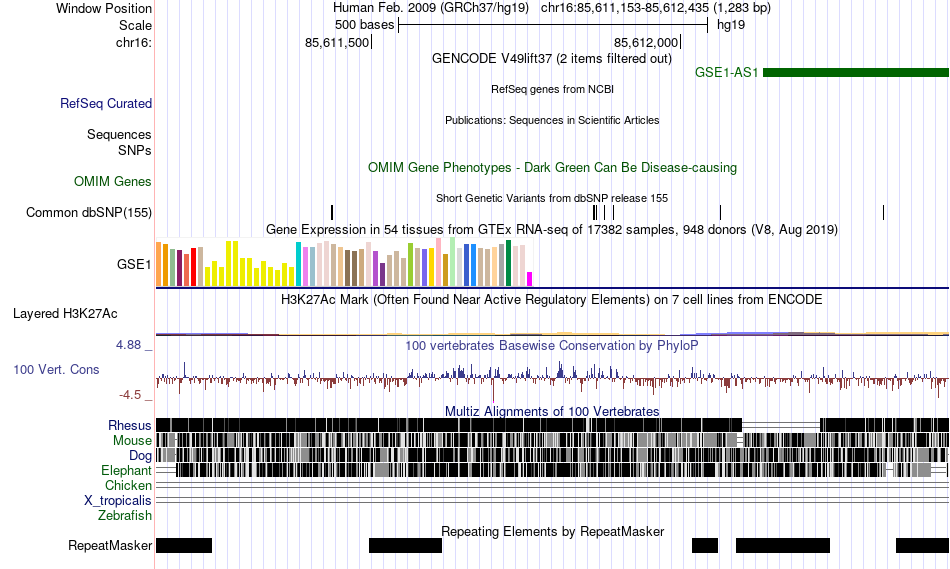The height and width of the screenshot is (569, 950).
Task: Click the chr16: ruler label
Action: 134,42
